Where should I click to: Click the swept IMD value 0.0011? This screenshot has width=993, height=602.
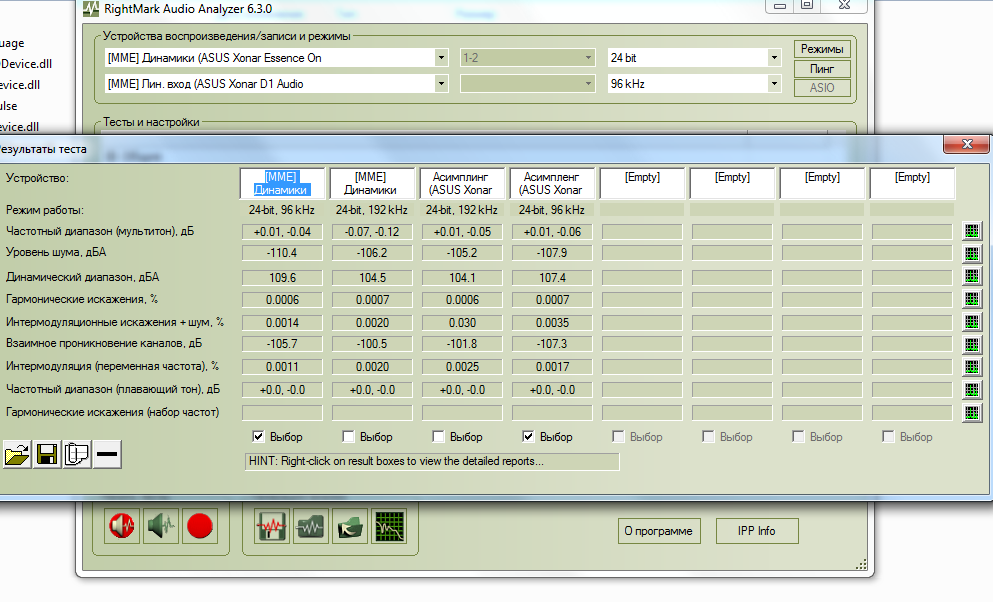point(282,367)
